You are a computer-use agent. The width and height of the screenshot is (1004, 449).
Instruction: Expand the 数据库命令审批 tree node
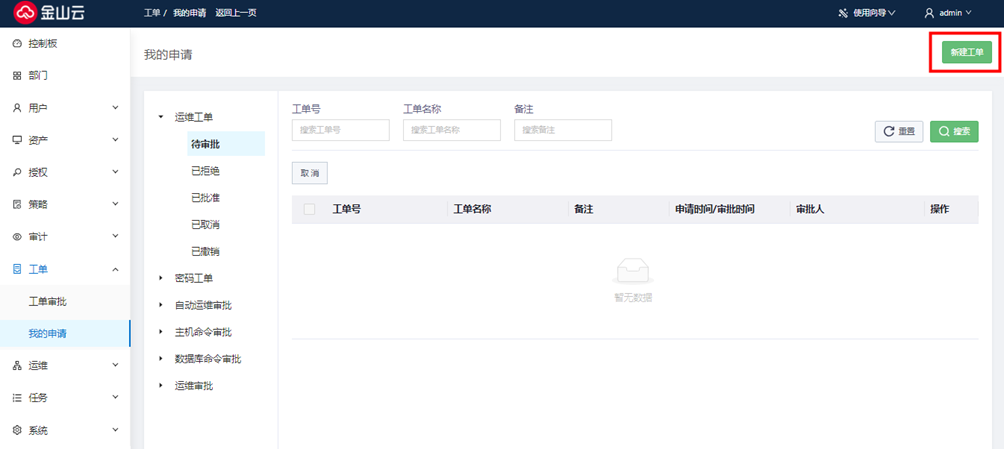pos(161,358)
